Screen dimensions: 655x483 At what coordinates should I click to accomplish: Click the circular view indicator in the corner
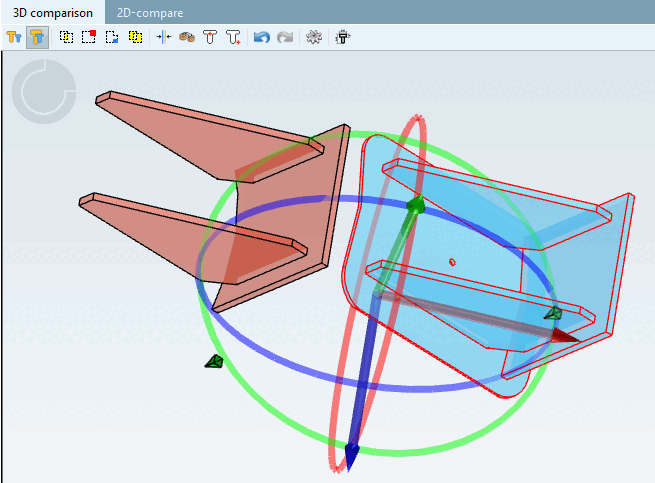pos(44,92)
